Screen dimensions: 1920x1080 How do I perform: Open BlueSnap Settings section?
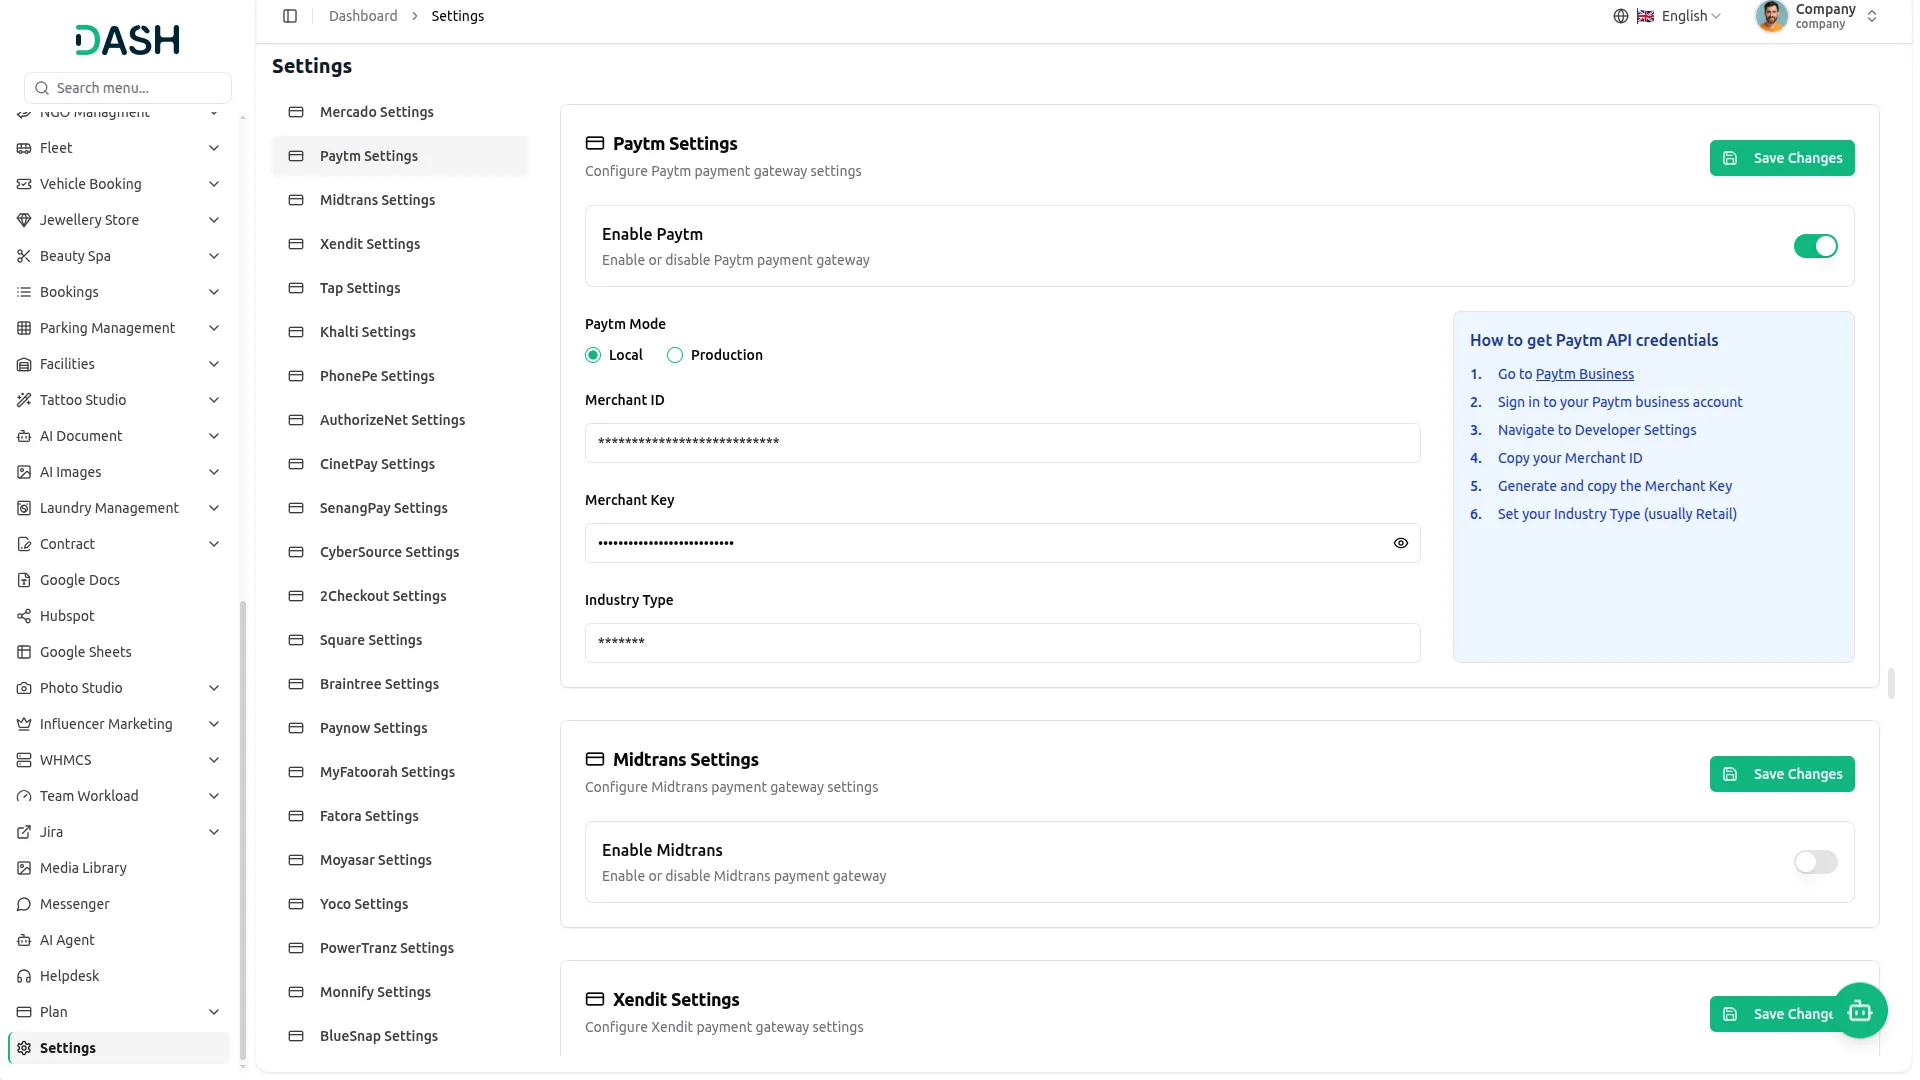click(x=400, y=1036)
